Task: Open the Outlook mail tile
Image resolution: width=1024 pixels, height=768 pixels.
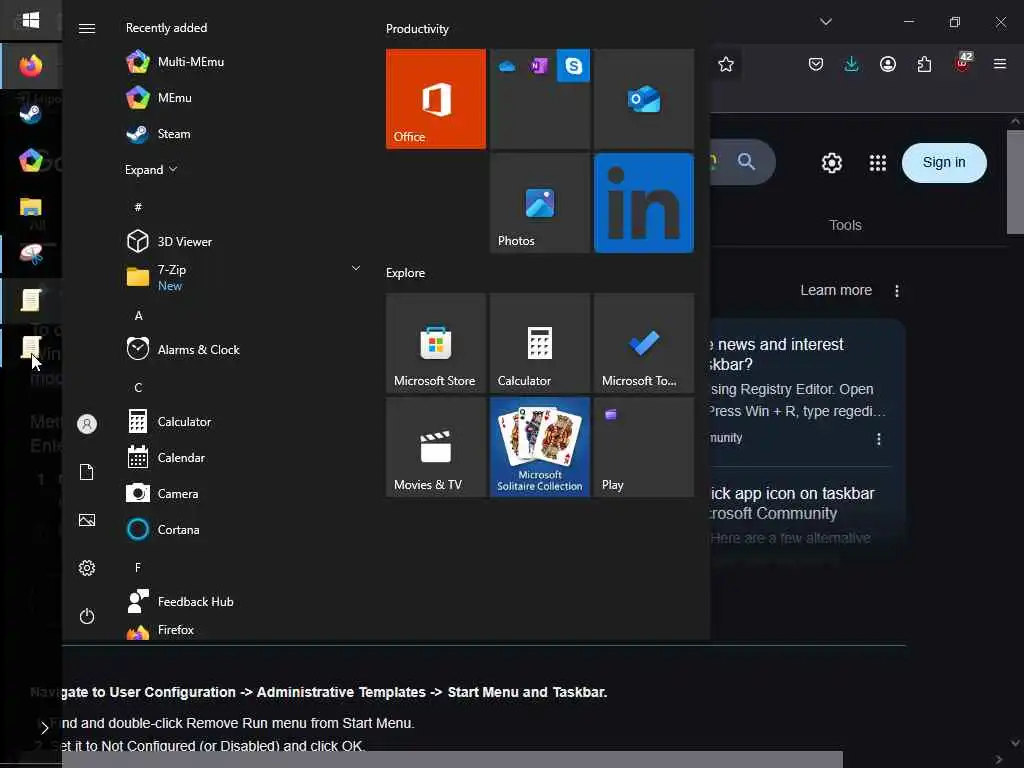Action: (x=644, y=99)
